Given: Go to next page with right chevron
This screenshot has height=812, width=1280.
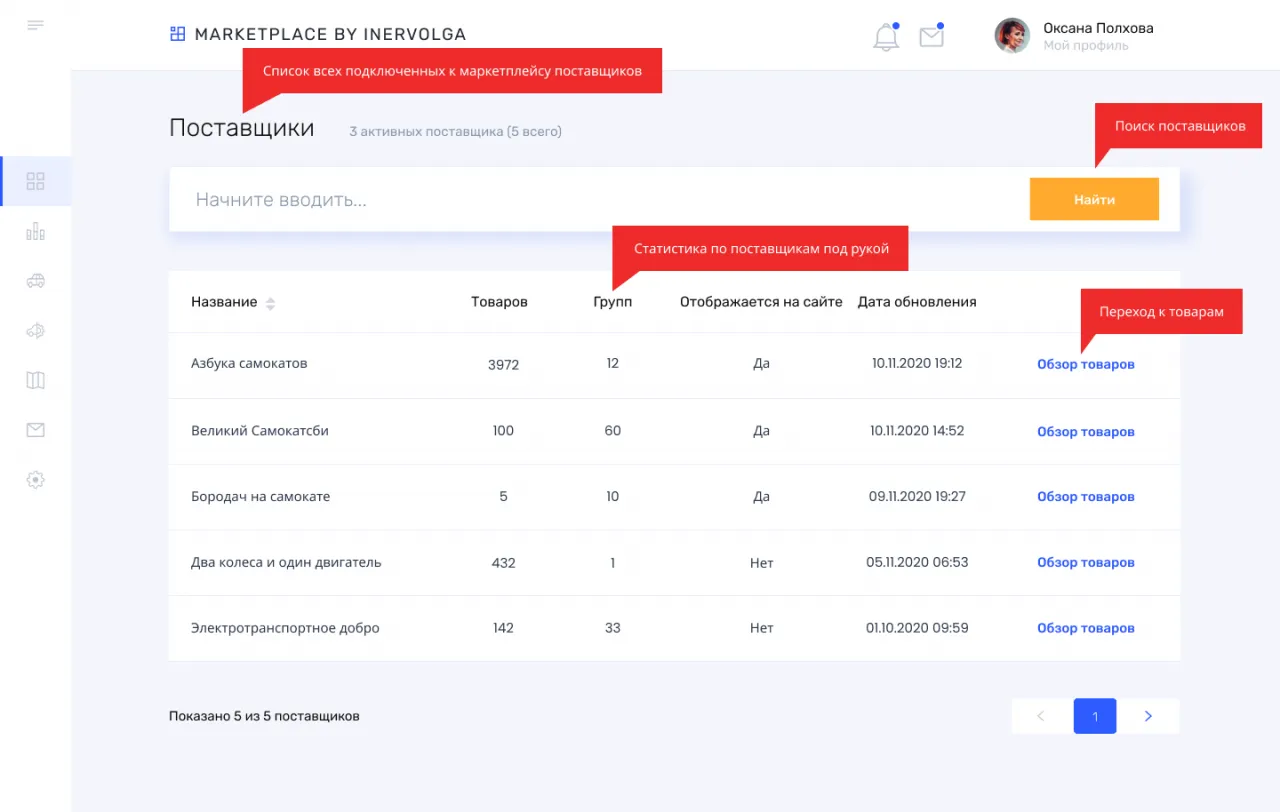Looking at the screenshot, I should 1148,716.
